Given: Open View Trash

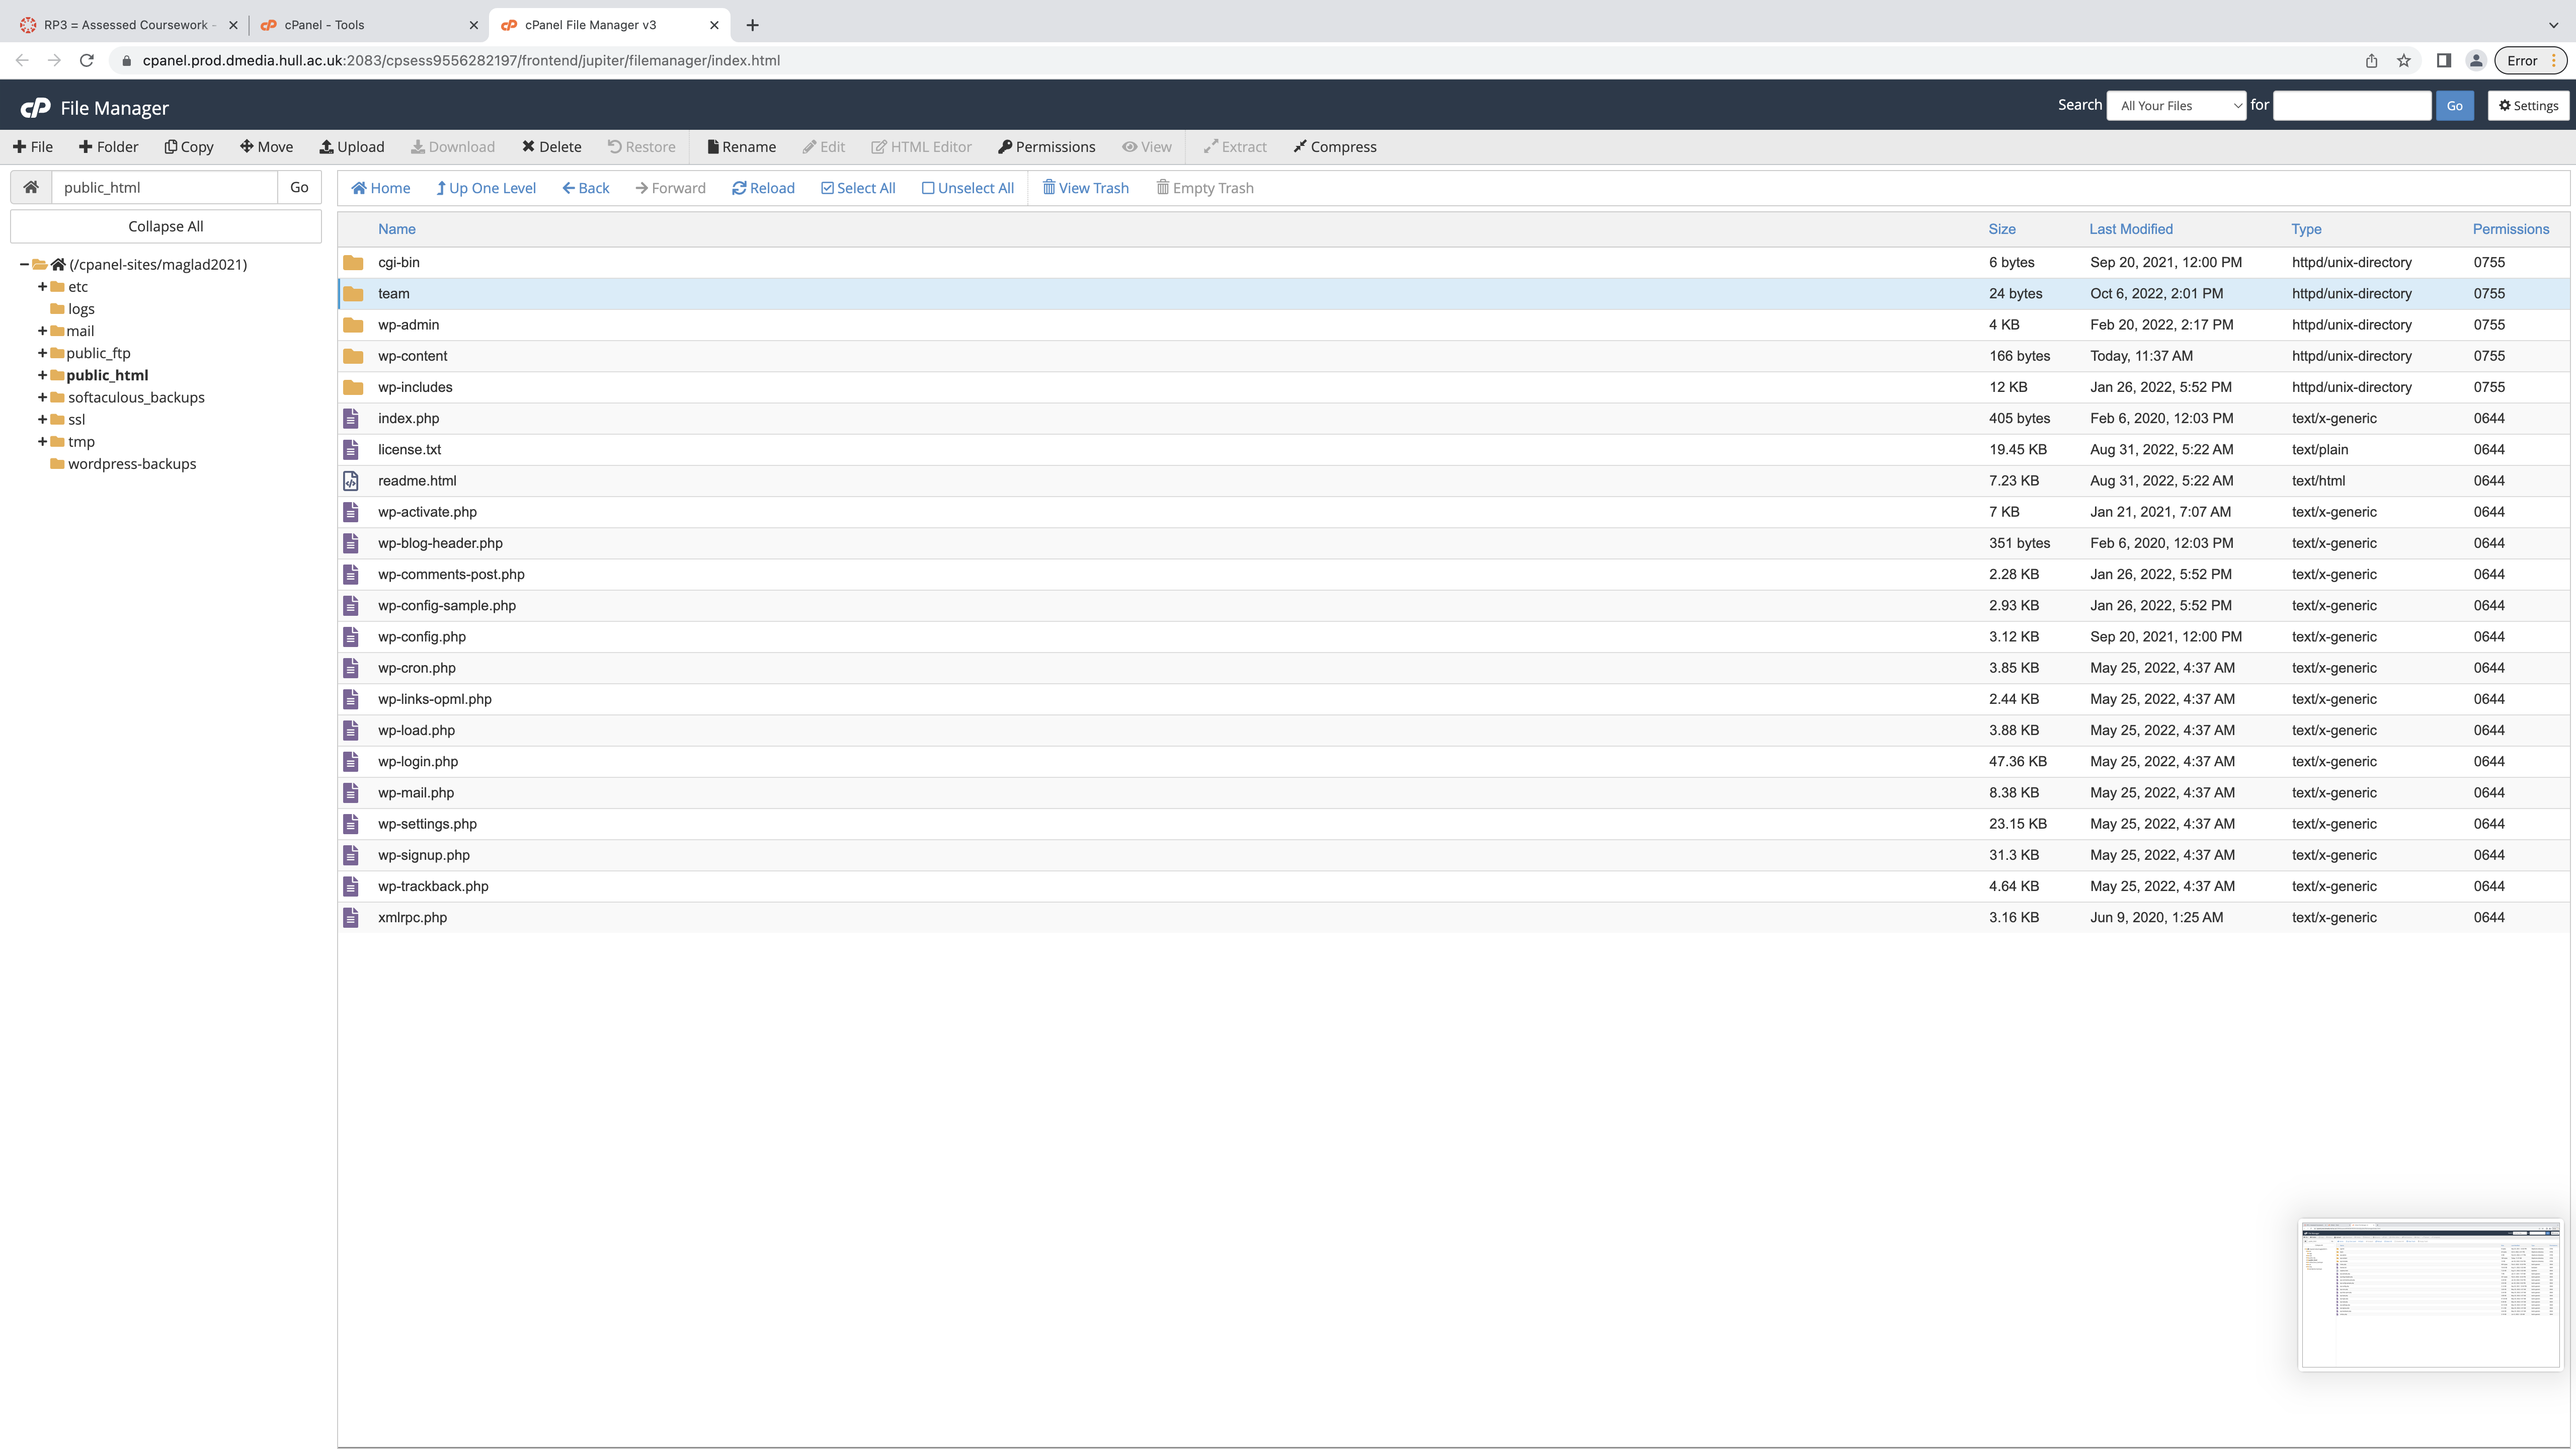Looking at the screenshot, I should coord(1086,188).
